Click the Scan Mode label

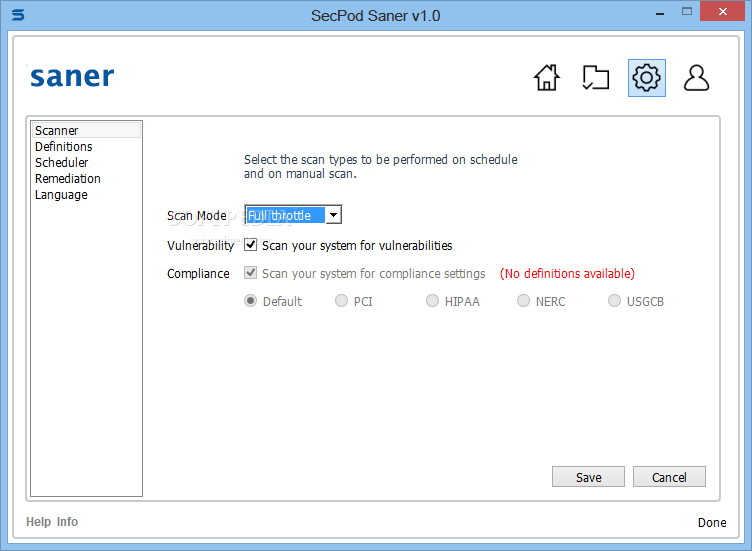(197, 216)
